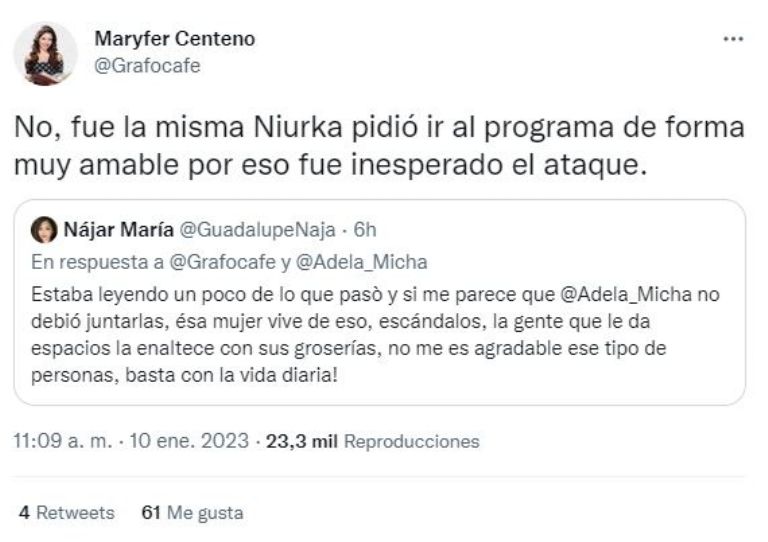This screenshot has height=542, width=768.
Task: Open the three-dot more options menu
Action: (x=733, y=39)
